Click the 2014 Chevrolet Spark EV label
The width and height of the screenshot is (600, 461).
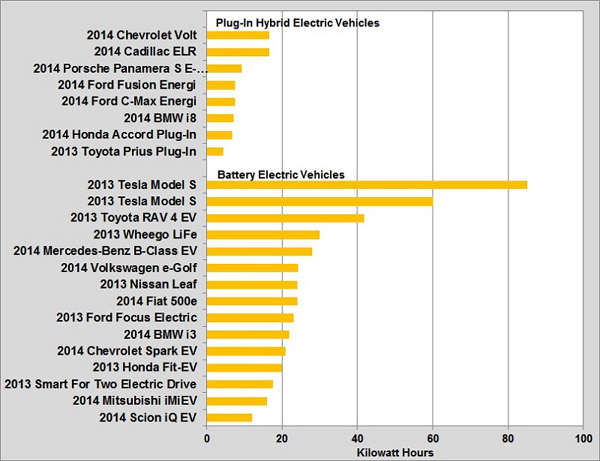point(127,351)
